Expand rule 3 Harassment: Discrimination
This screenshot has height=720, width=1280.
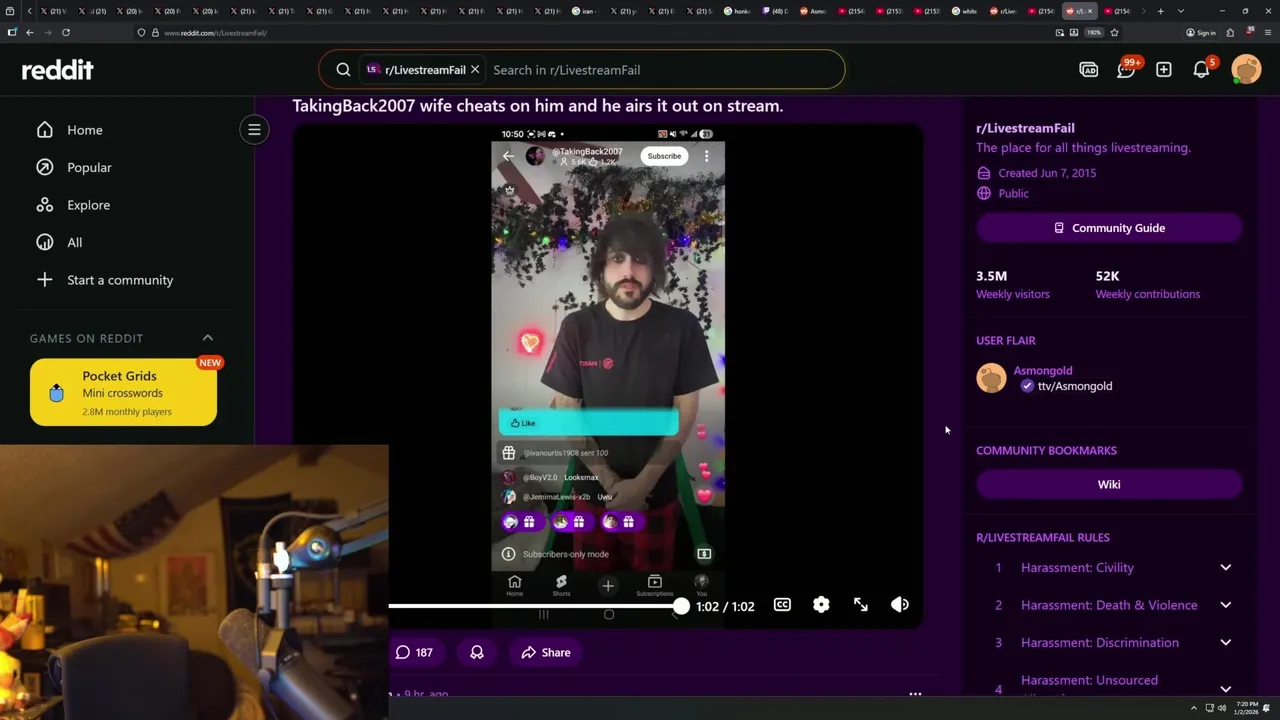pos(1109,643)
